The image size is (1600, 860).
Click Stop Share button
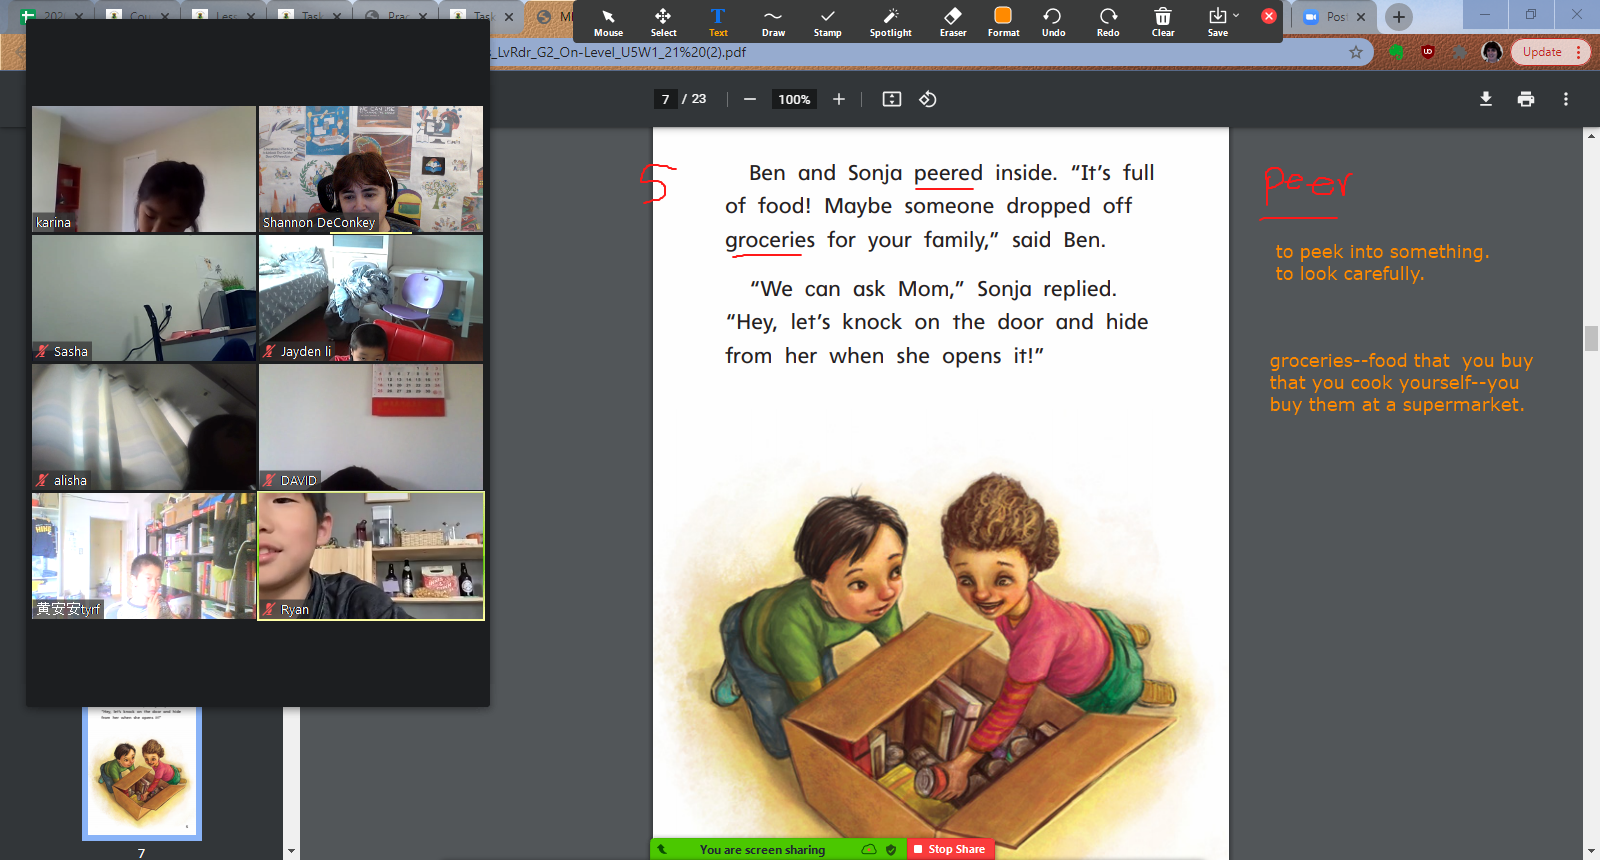coord(950,849)
